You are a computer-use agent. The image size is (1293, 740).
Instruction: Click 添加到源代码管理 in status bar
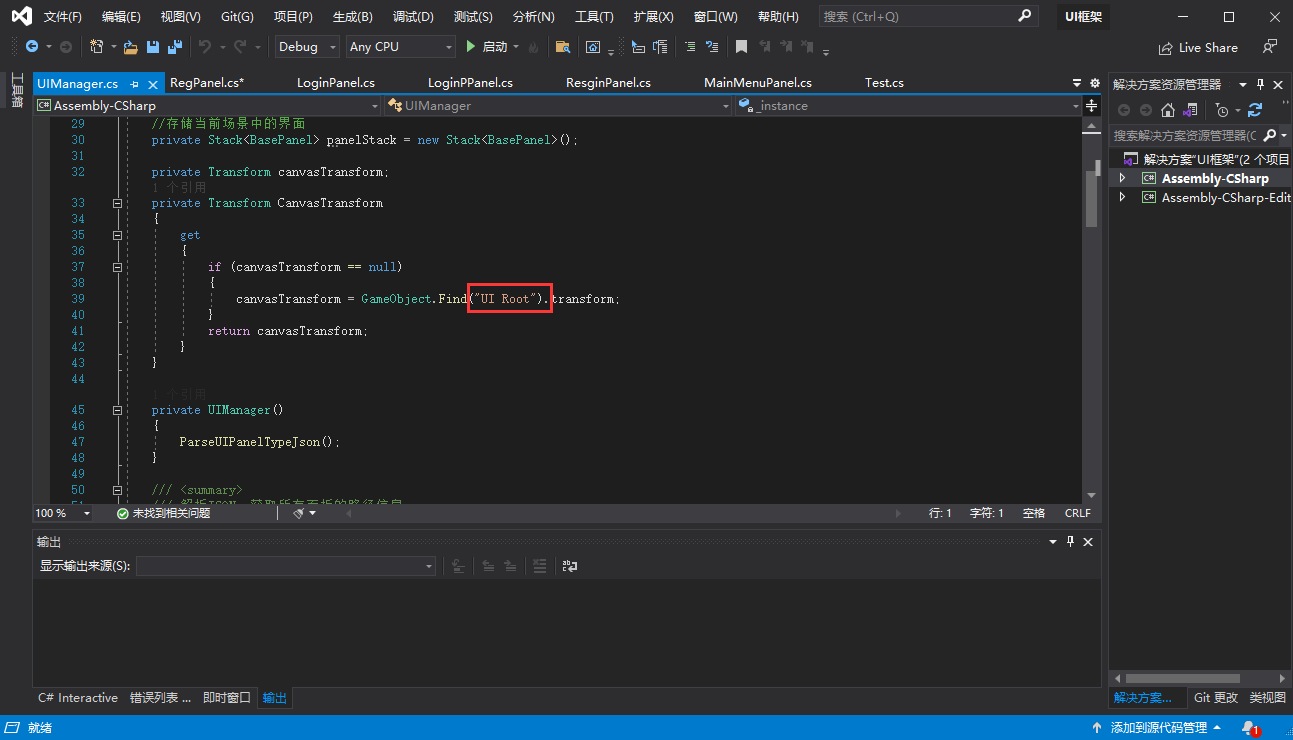pyautogui.click(x=1159, y=728)
